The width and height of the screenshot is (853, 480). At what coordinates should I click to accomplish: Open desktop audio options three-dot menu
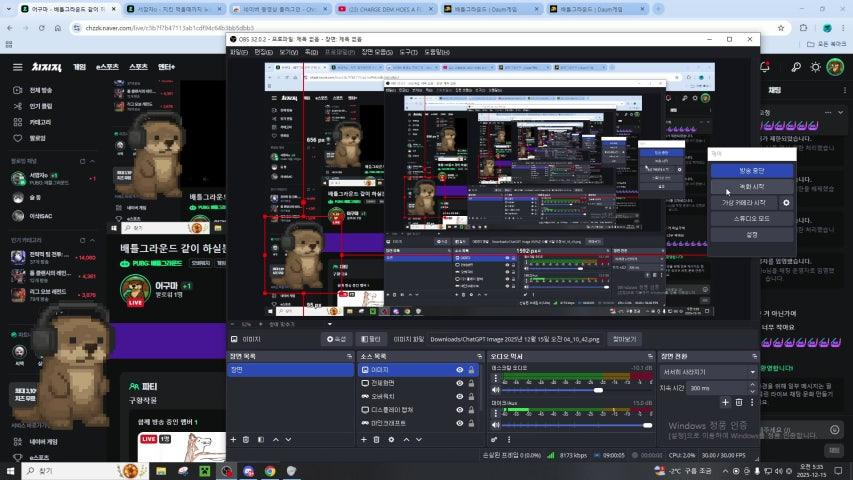[496, 378]
